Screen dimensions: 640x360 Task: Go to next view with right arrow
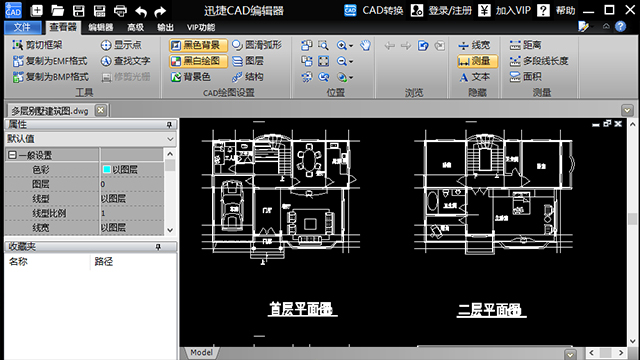[x=406, y=45]
